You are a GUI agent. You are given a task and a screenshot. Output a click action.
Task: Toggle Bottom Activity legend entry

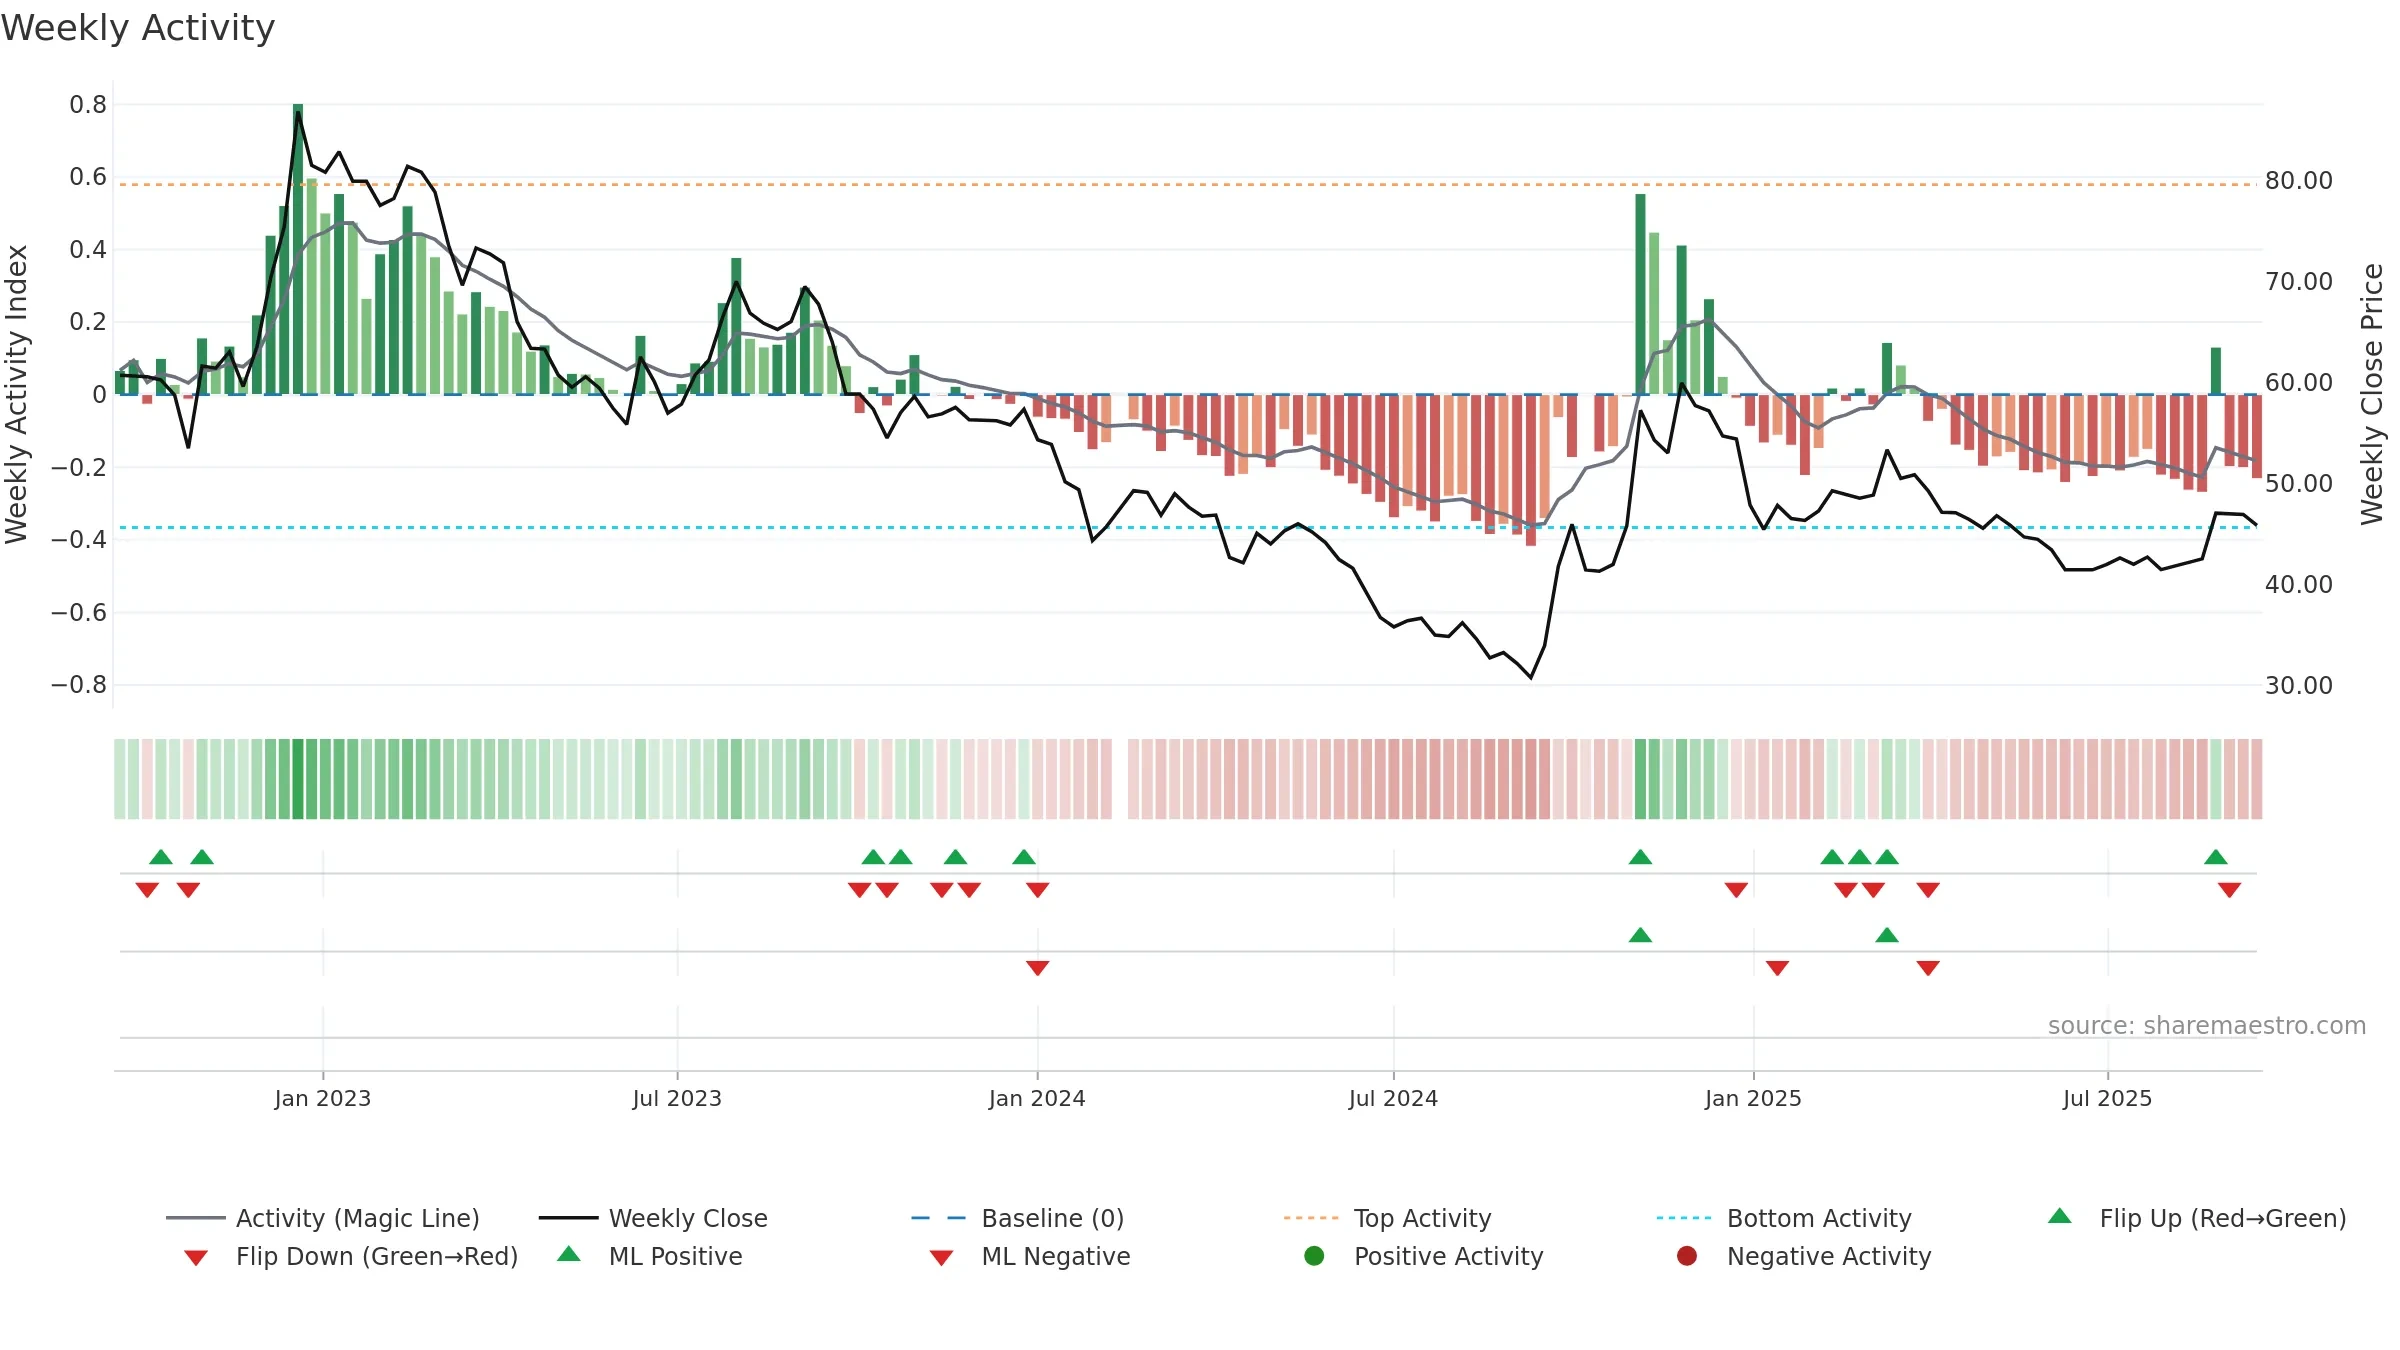(x=1784, y=1218)
